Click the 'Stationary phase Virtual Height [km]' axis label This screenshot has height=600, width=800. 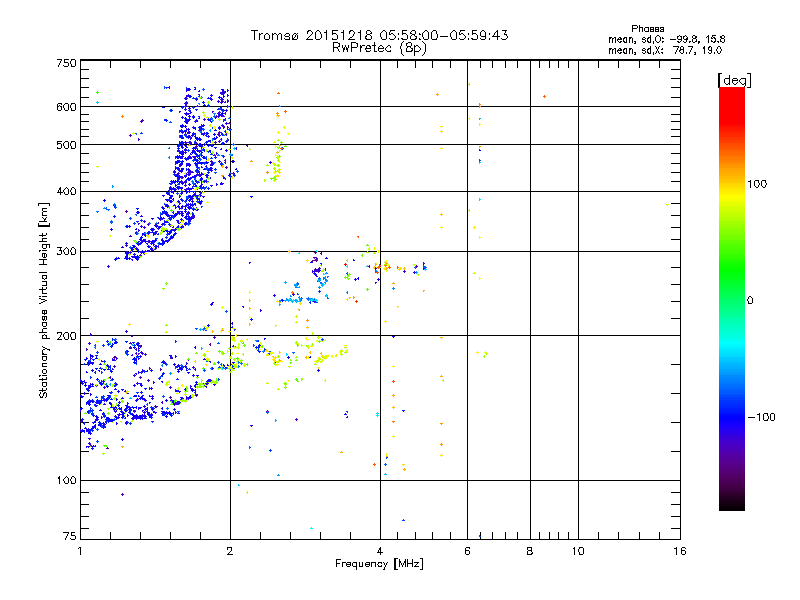(x=44, y=300)
